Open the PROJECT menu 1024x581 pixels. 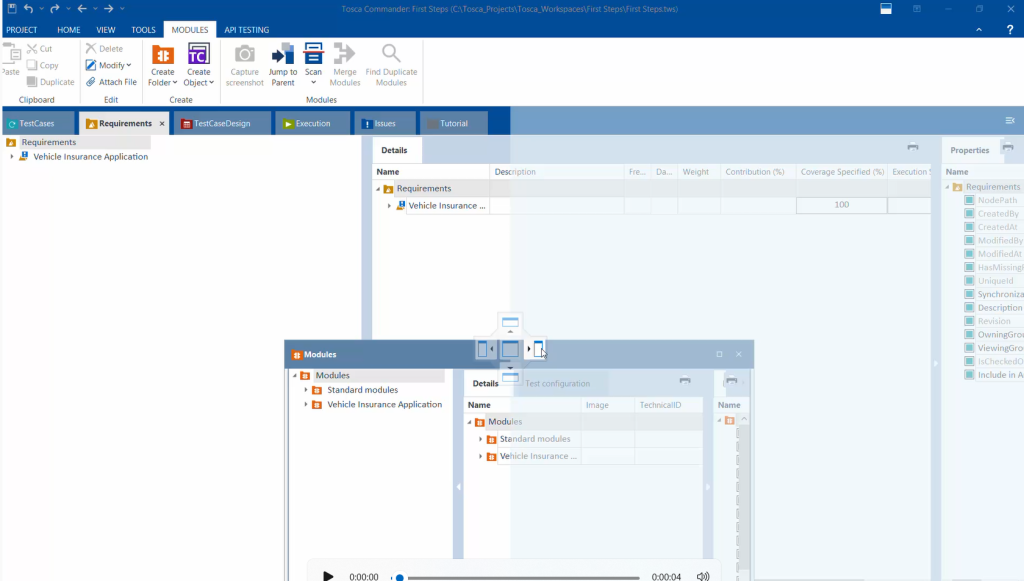pos(22,30)
